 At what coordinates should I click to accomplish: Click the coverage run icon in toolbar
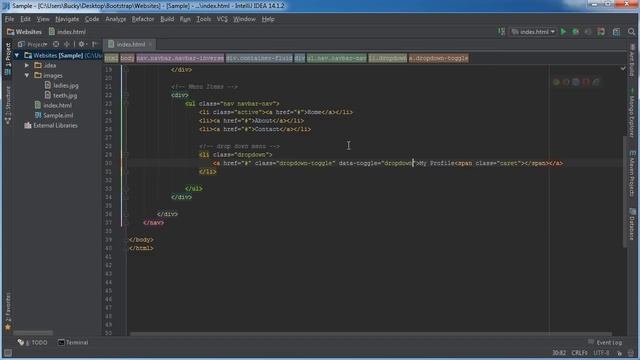tap(588, 32)
